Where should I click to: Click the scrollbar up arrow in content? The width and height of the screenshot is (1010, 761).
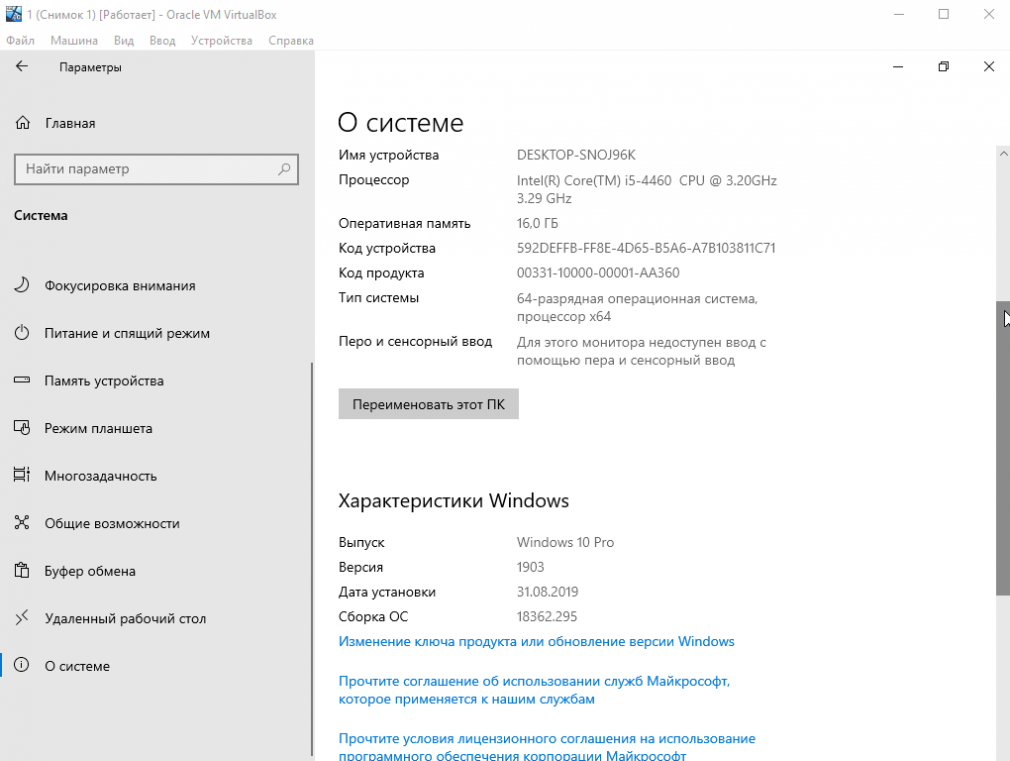pos(1003,153)
